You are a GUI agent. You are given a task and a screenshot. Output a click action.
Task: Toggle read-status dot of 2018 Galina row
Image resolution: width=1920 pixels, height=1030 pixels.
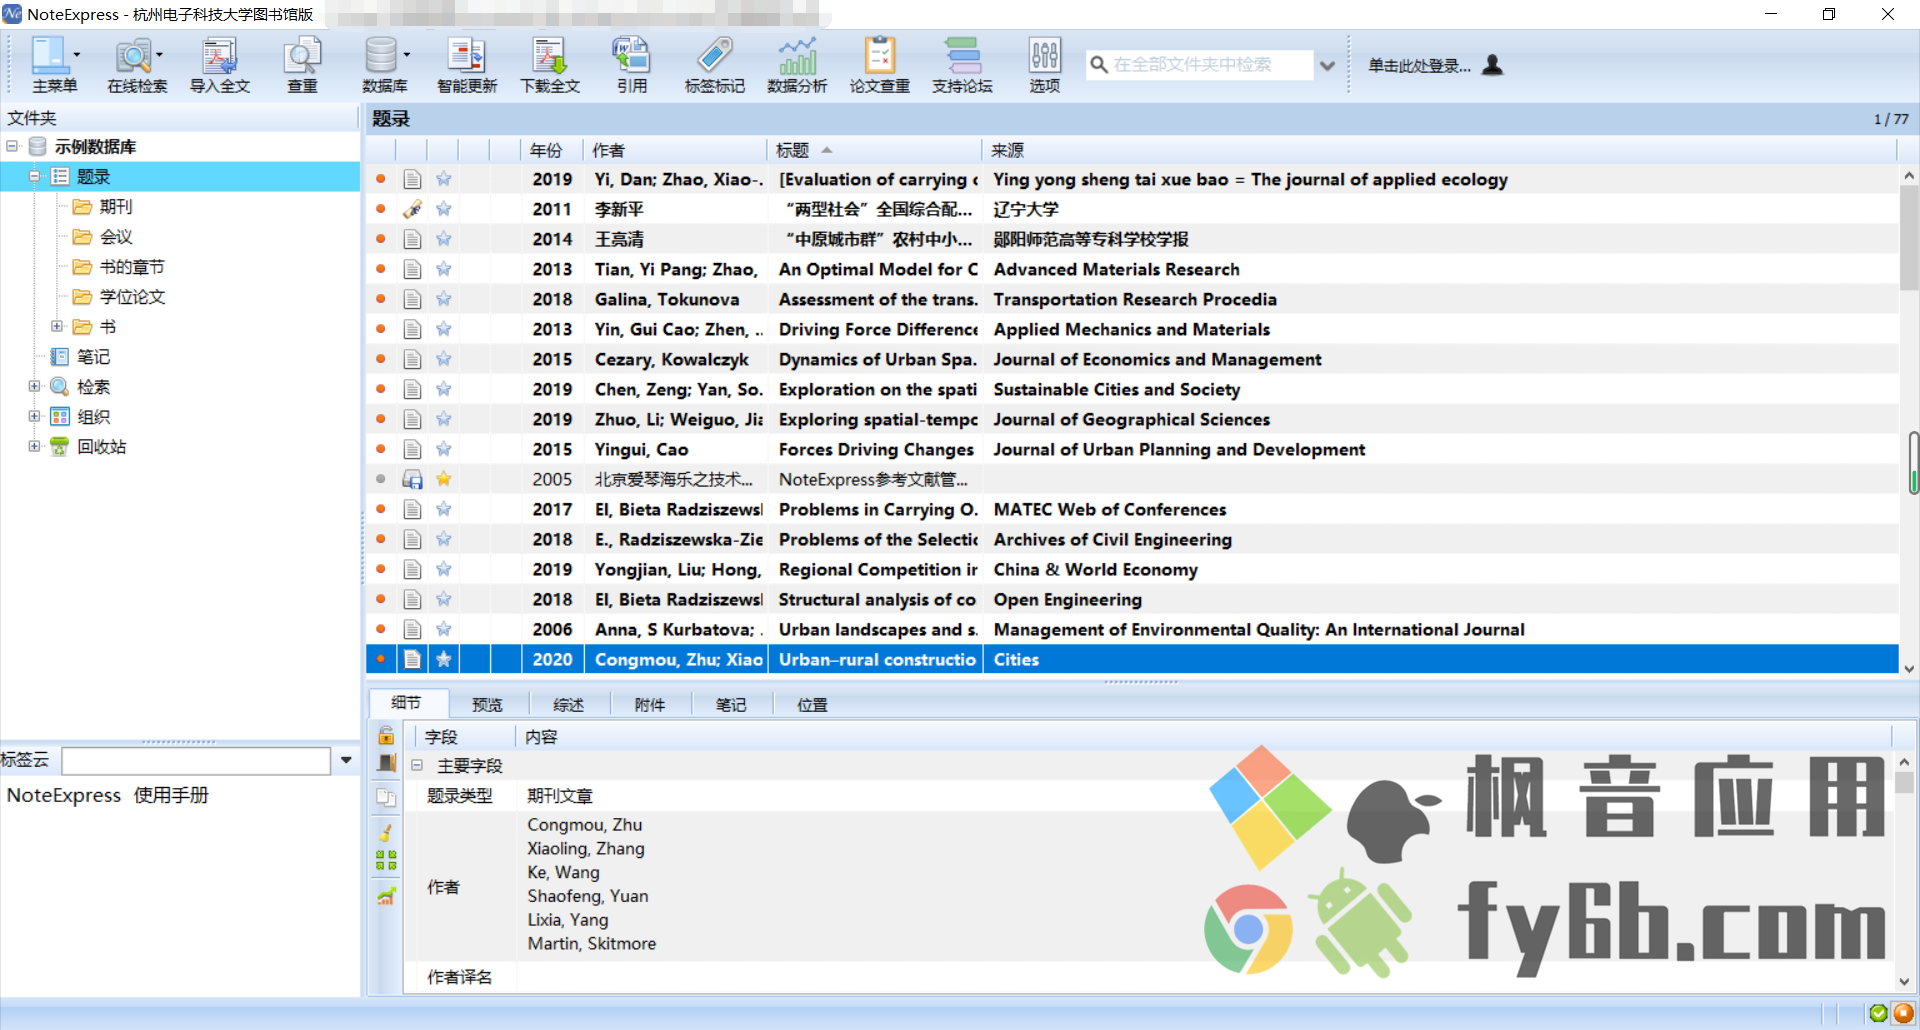coord(381,299)
